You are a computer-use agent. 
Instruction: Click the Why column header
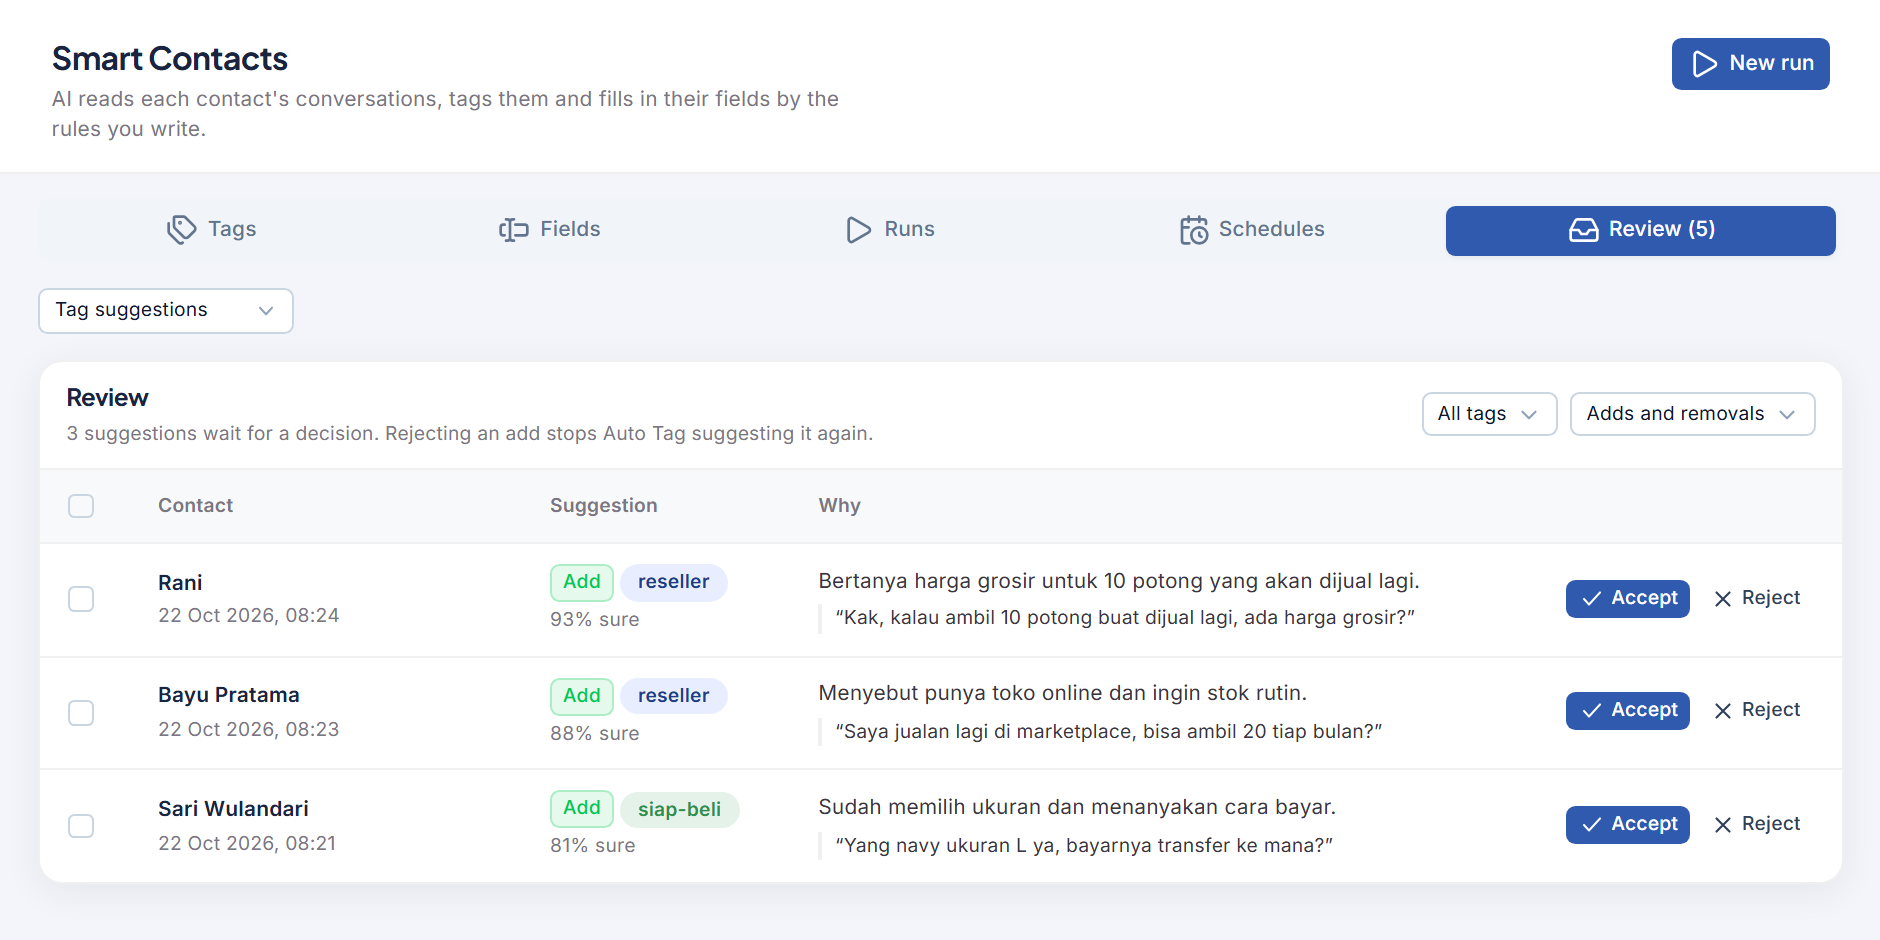tap(839, 506)
